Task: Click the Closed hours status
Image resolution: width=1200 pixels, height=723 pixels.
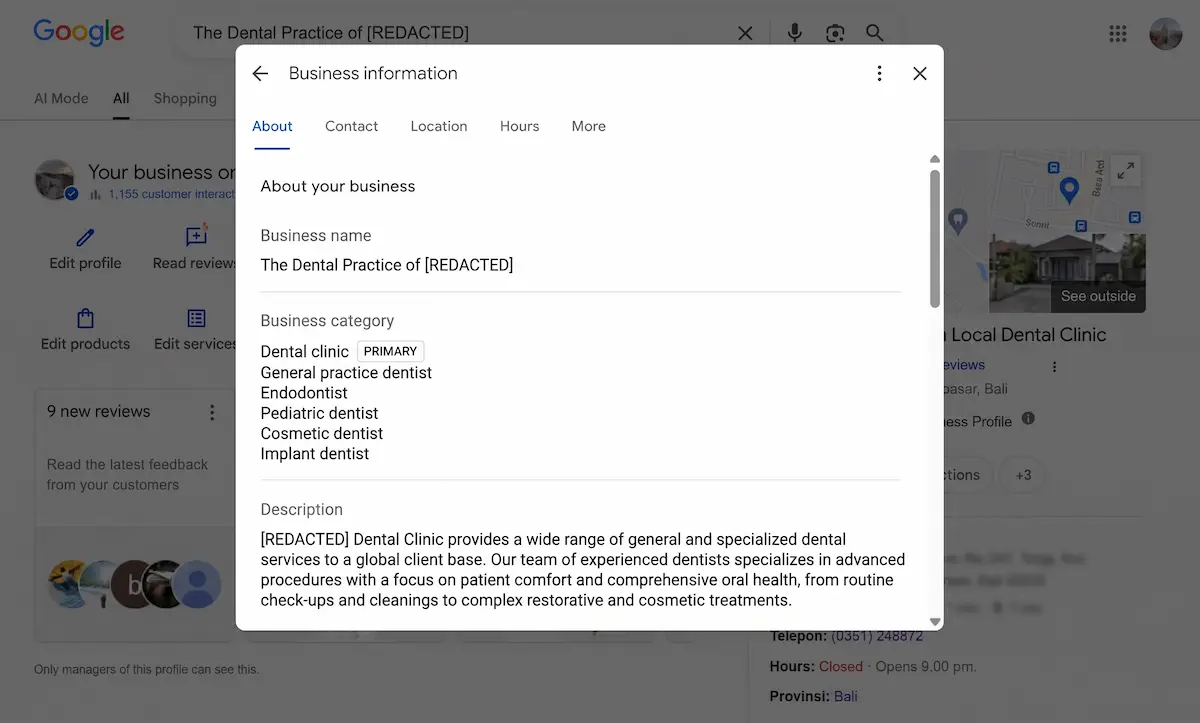Action: tap(841, 666)
